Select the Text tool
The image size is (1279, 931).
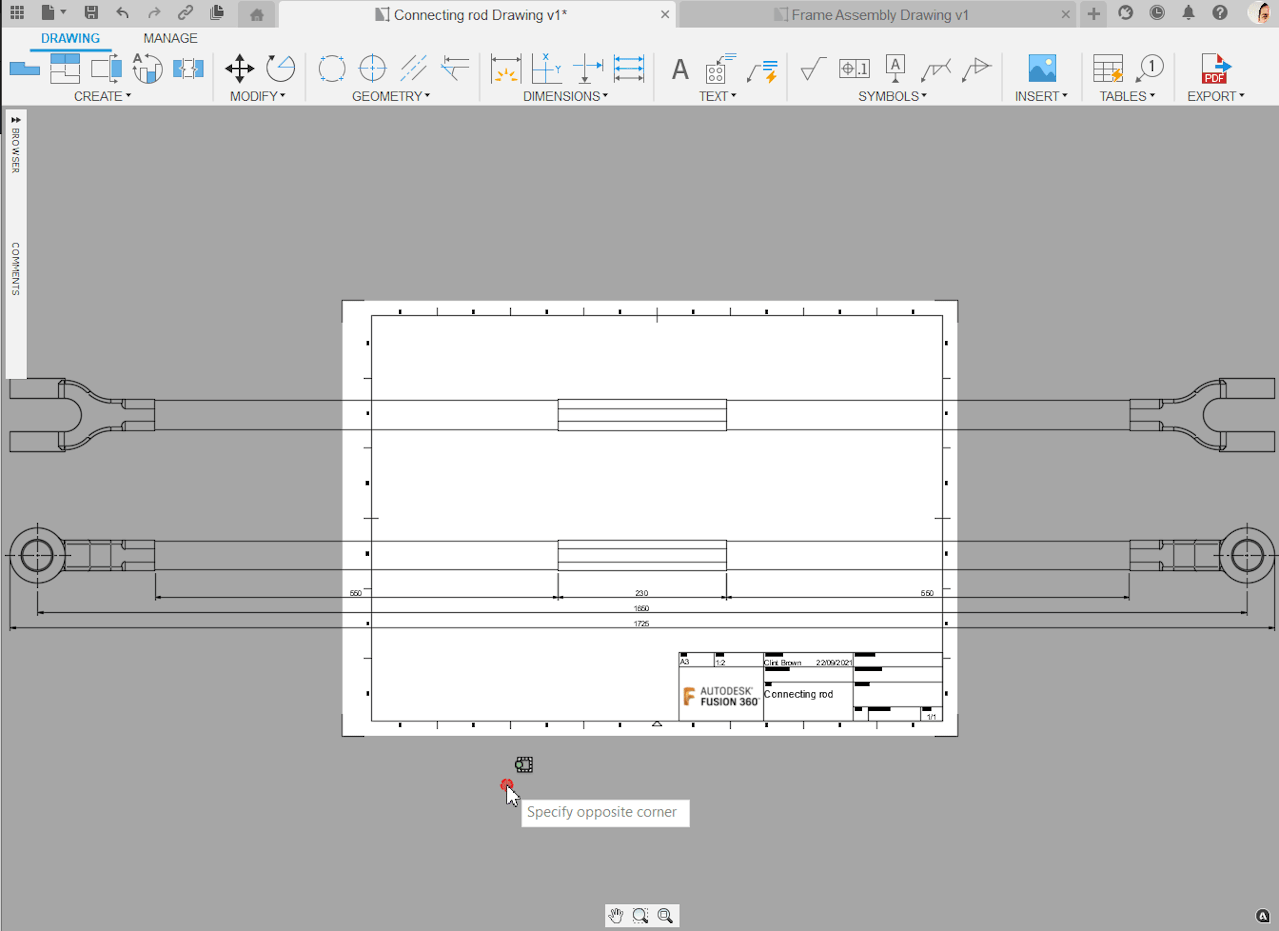pyautogui.click(x=680, y=69)
